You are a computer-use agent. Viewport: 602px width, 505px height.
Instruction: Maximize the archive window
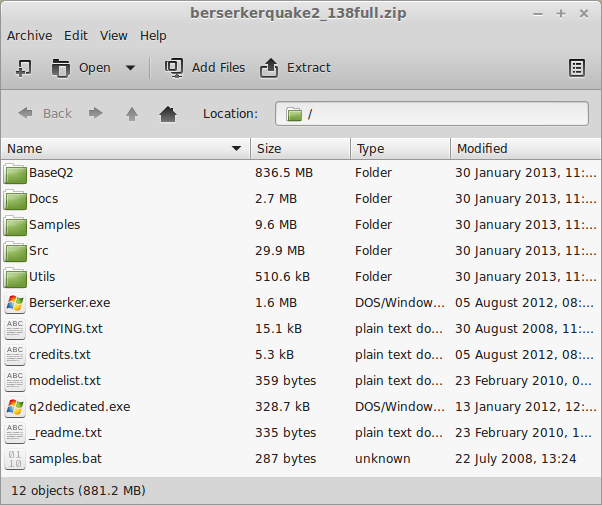point(561,14)
